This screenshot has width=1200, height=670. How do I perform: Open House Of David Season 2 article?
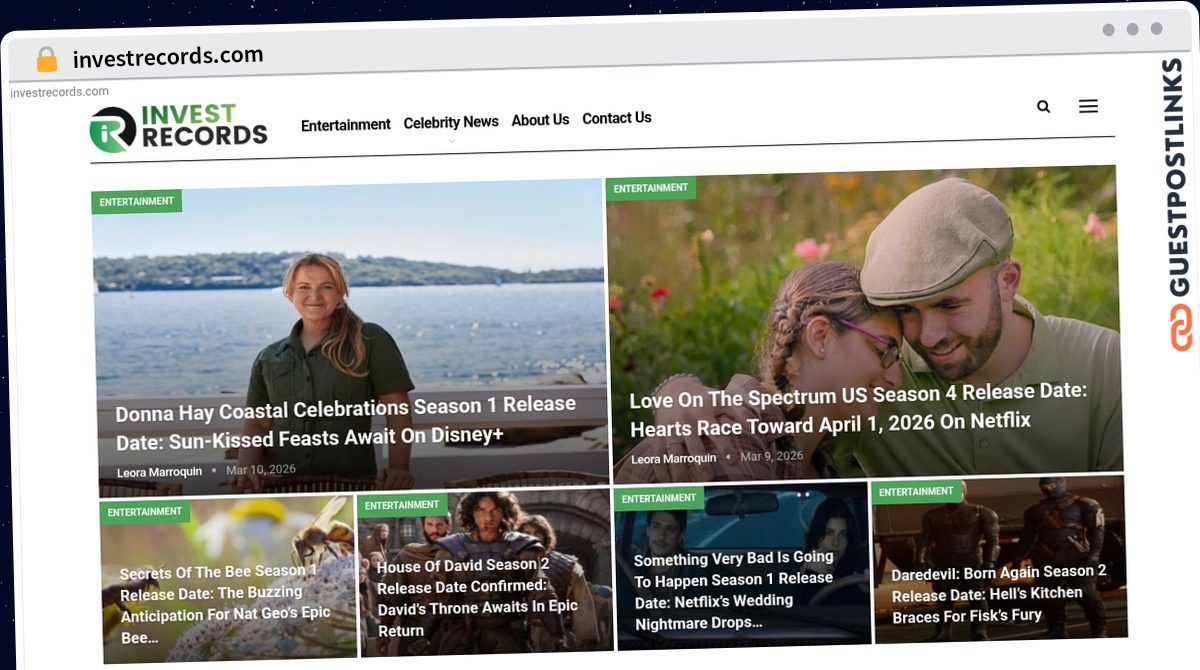point(478,598)
